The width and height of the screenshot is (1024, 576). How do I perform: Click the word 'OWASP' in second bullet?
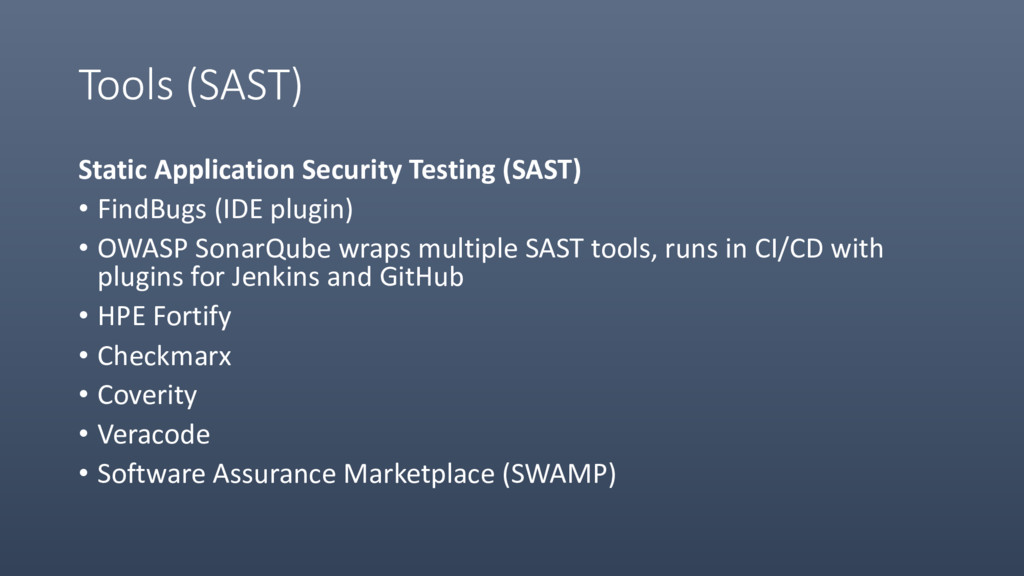click(142, 249)
